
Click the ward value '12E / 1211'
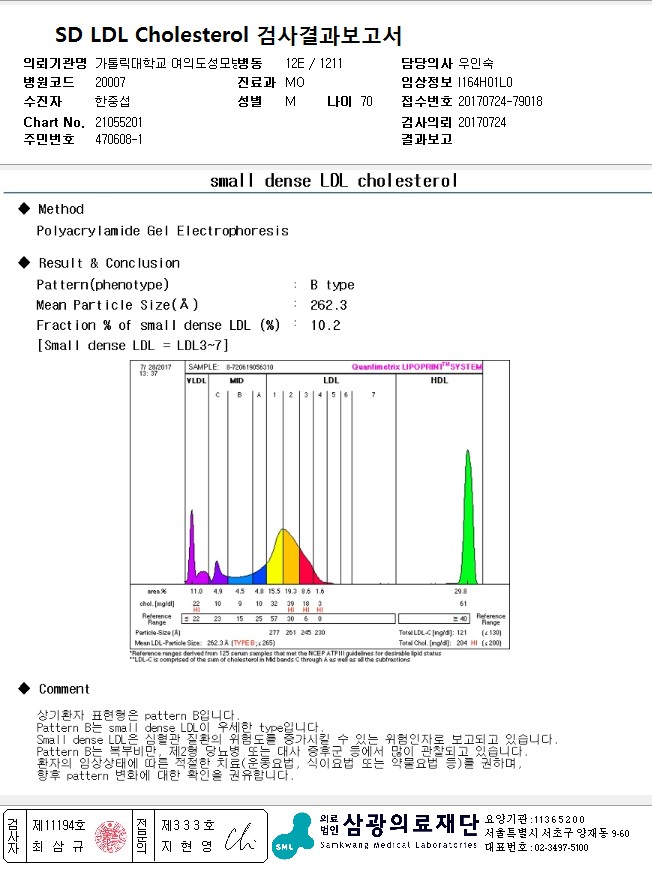pyautogui.click(x=314, y=63)
